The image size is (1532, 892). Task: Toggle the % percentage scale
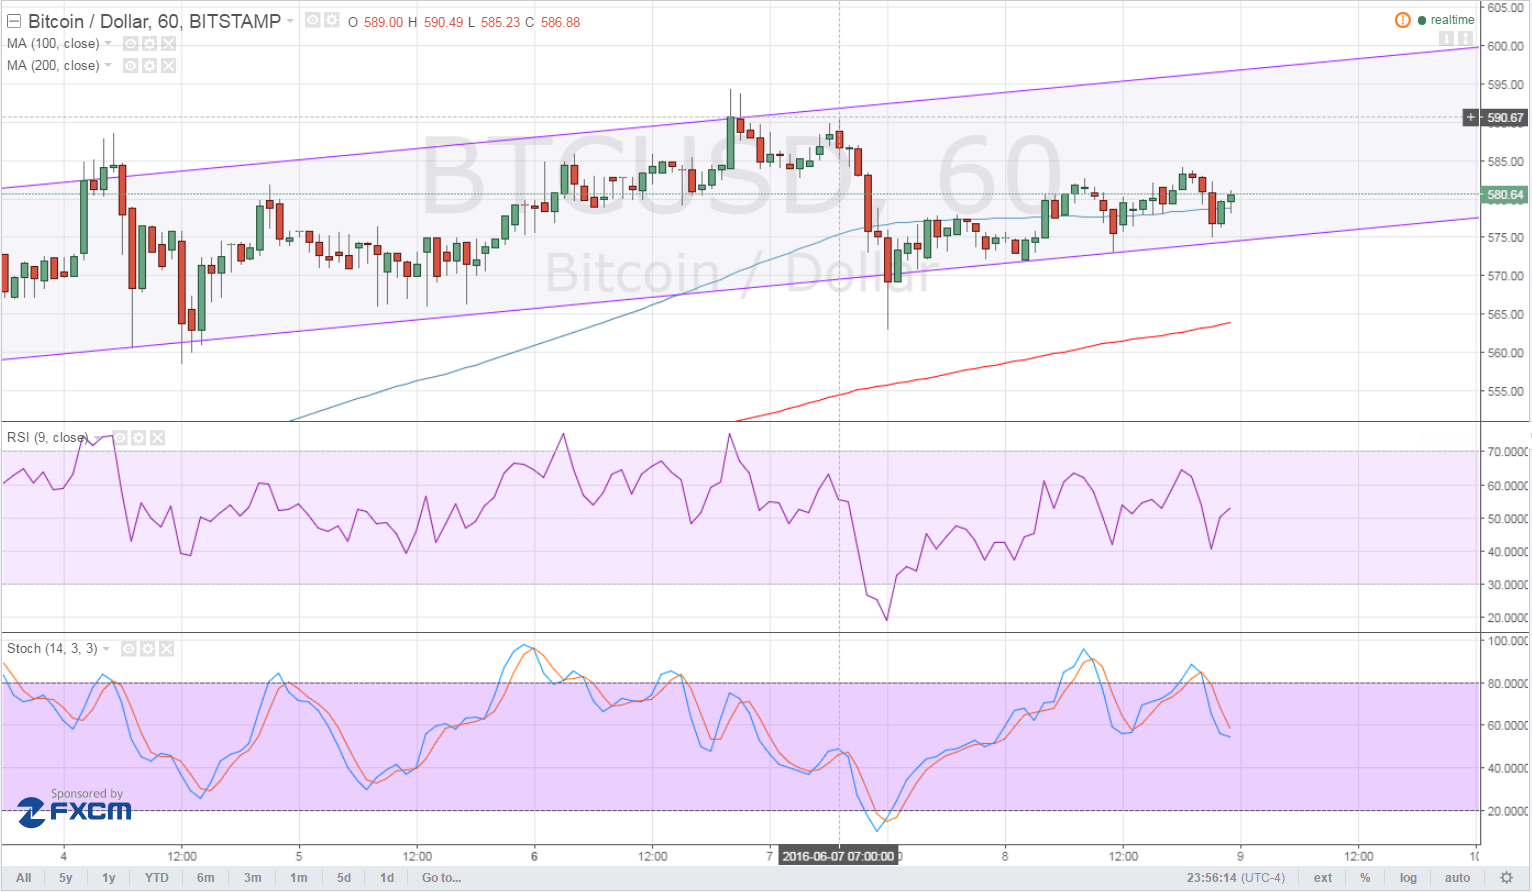coord(1365,878)
